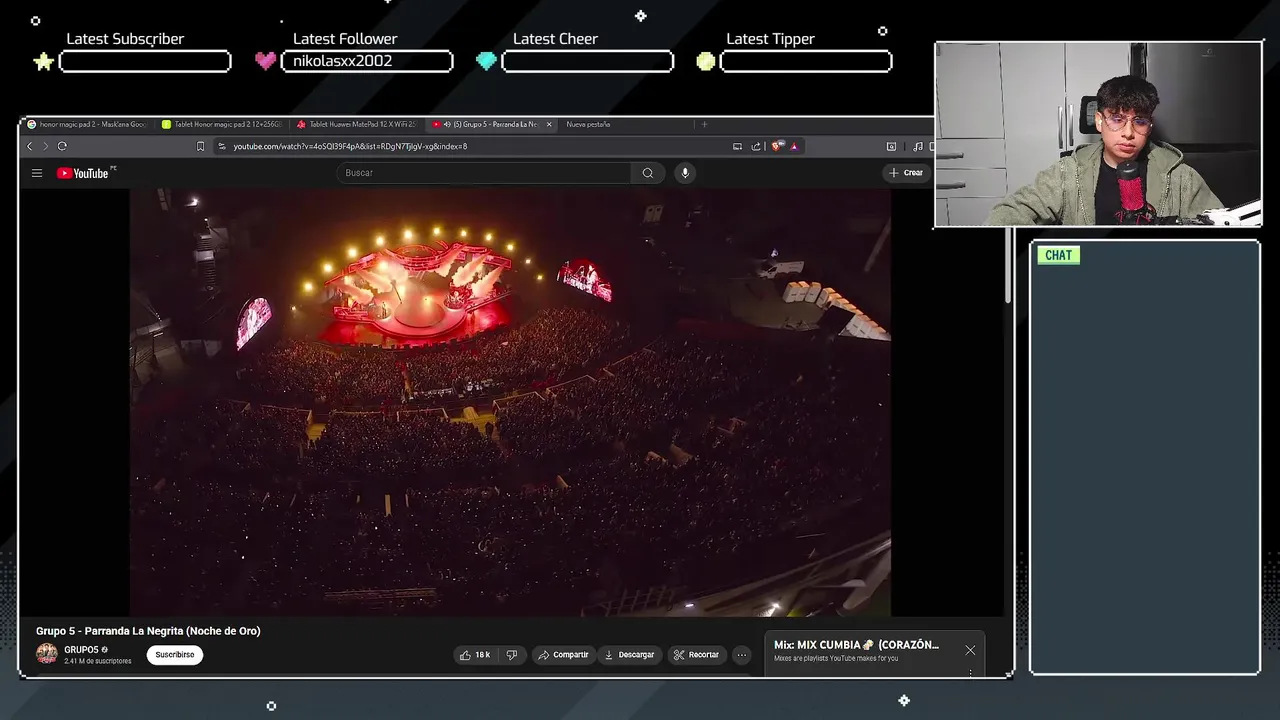Click the Brave Shields lion icon
The width and height of the screenshot is (1280, 720).
click(x=778, y=146)
